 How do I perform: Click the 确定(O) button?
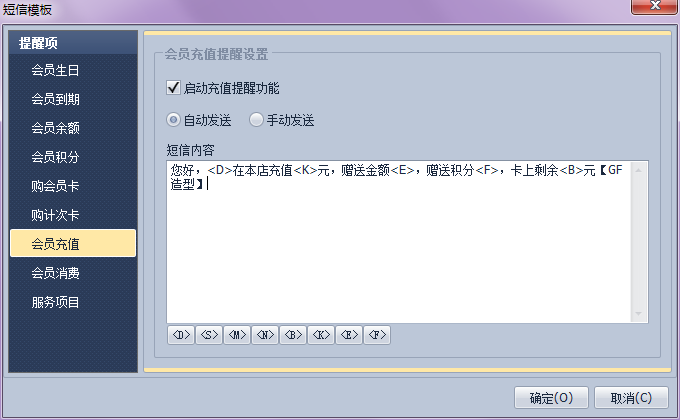click(551, 397)
